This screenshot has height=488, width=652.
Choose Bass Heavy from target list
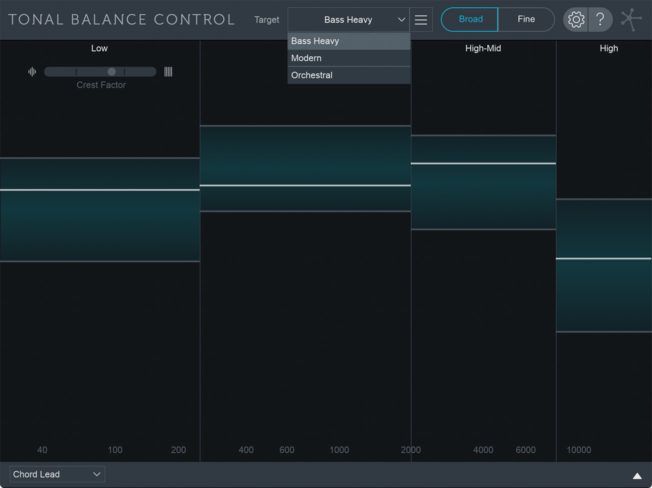(349, 41)
